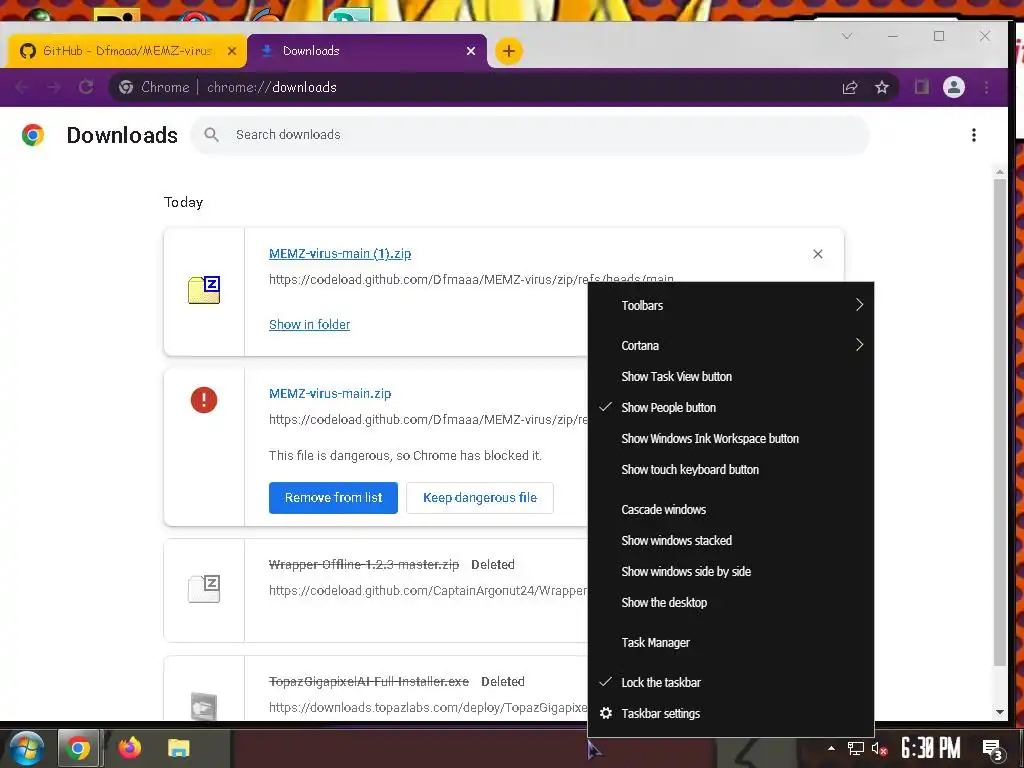Open MEMZ-virus-main (1).zip file link
Image resolution: width=1024 pixels, height=768 pixels.
pyautogui.click(x=340, y=253)
